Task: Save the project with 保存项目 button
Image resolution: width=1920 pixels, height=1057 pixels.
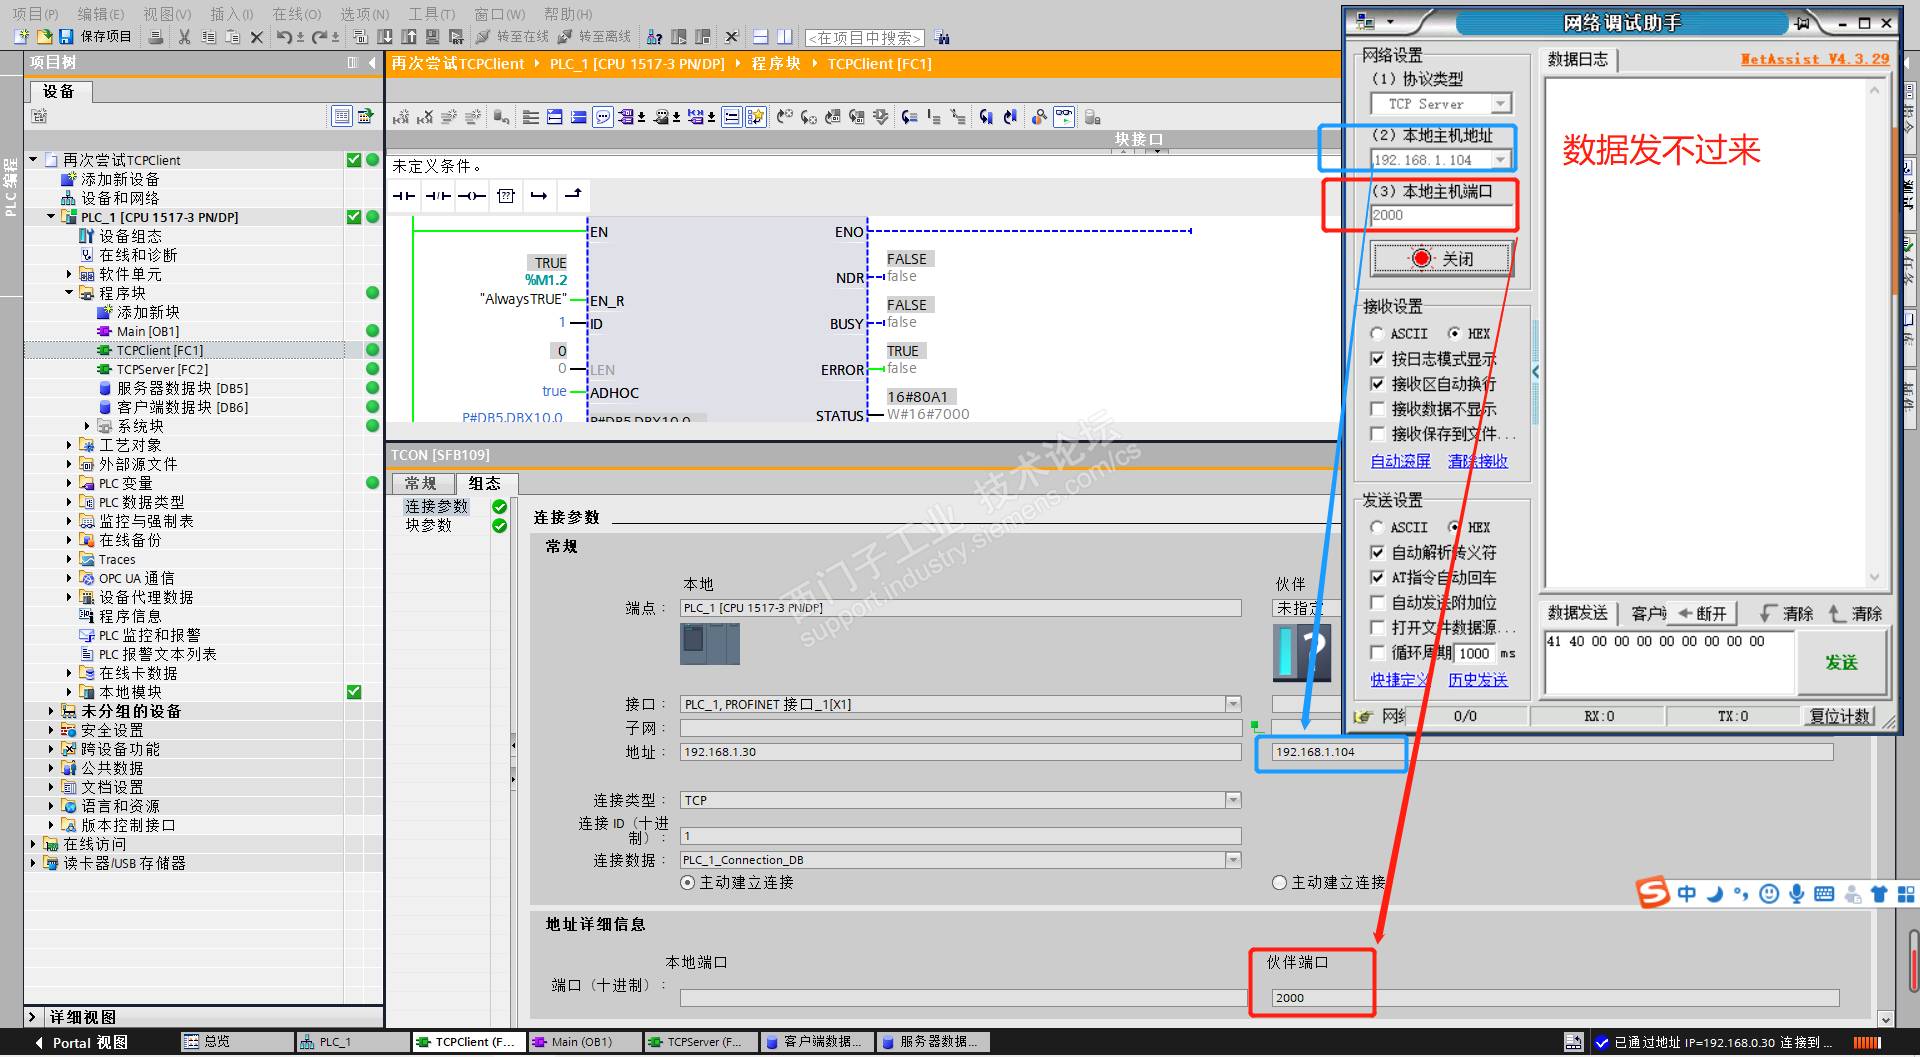Action: 96,37
